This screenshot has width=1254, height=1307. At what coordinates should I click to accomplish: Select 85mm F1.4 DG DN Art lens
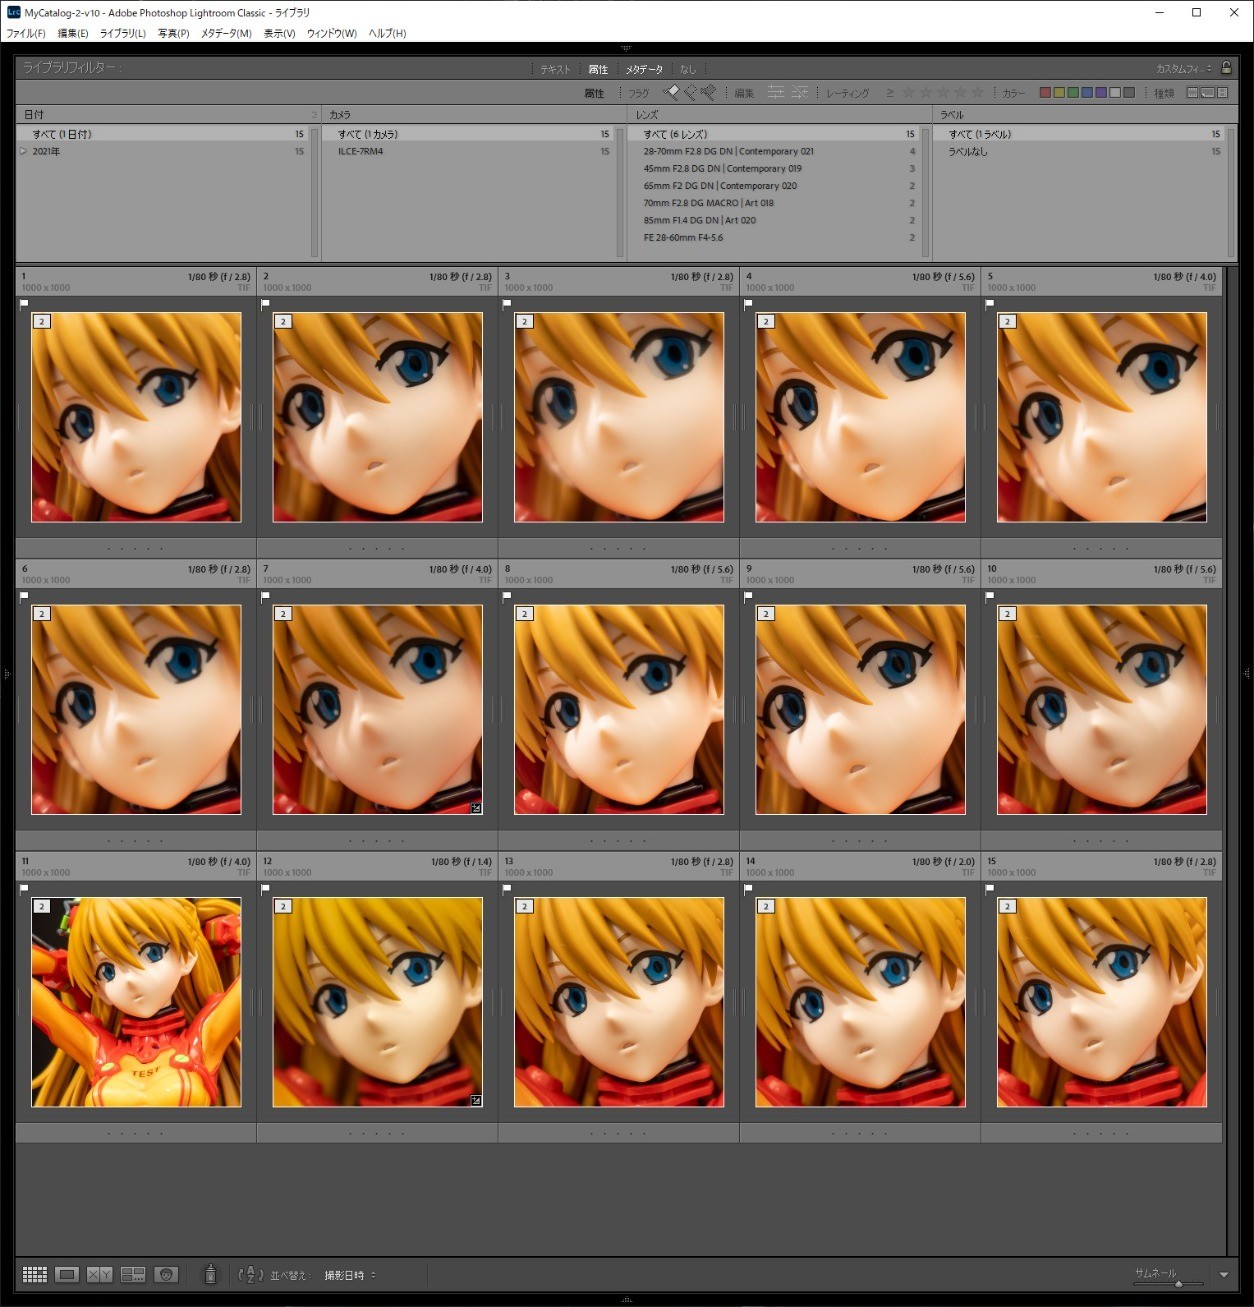(775, 220)
